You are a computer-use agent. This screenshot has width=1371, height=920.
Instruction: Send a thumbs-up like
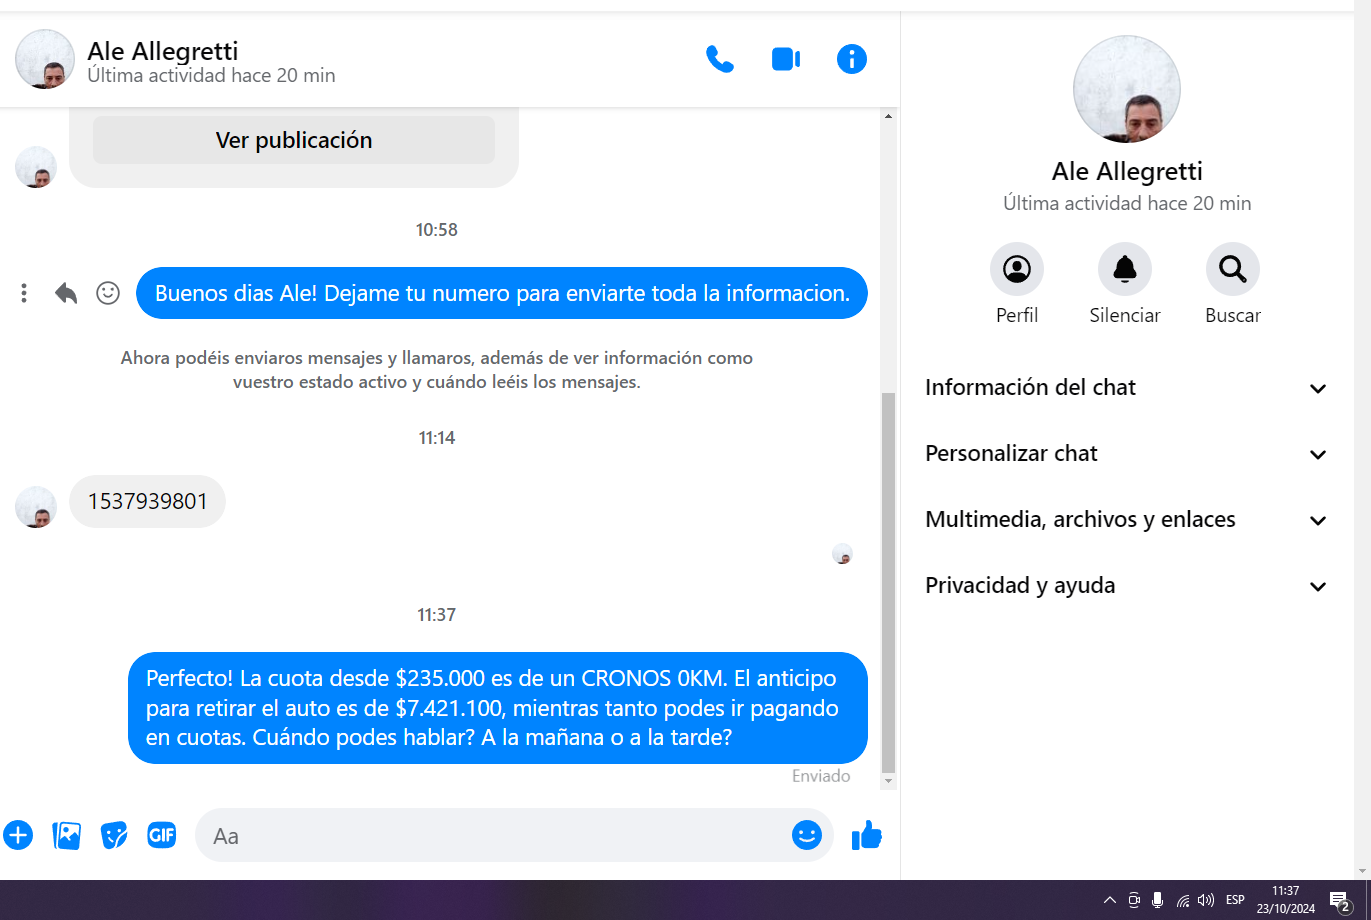pyautogui.click(x=867, y=835)
